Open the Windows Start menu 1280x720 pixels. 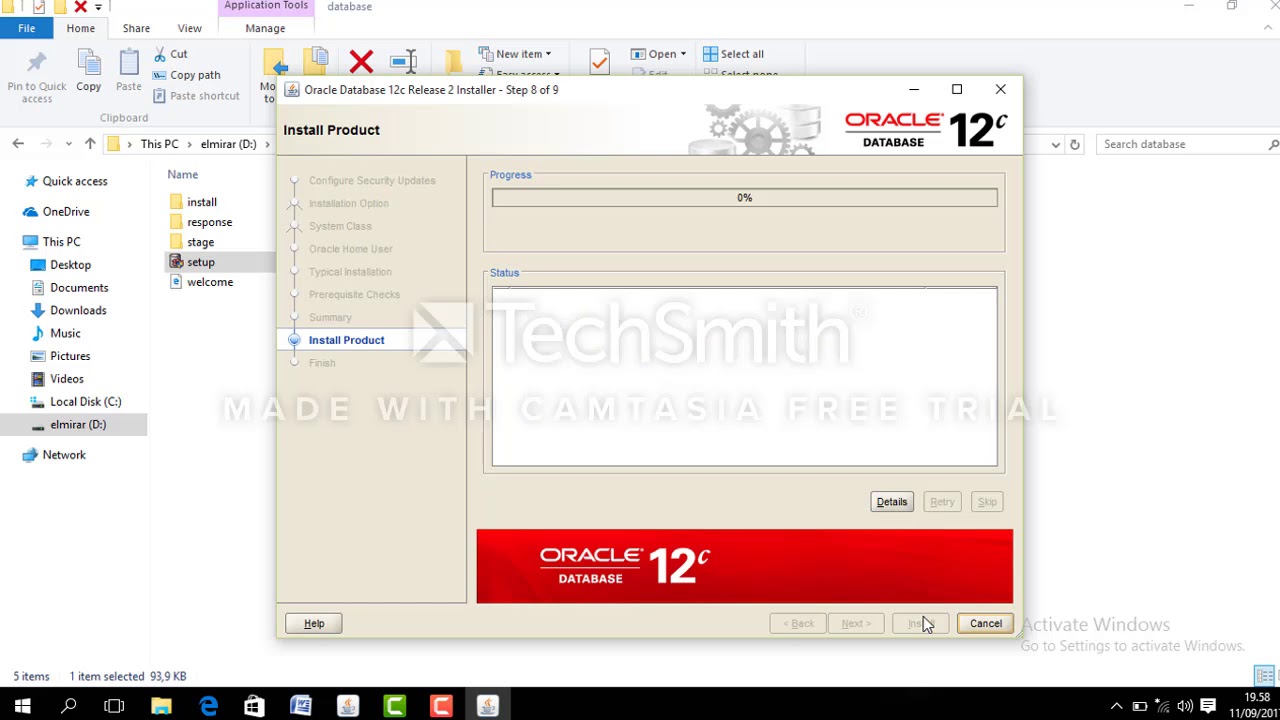(x=22, y=706)
